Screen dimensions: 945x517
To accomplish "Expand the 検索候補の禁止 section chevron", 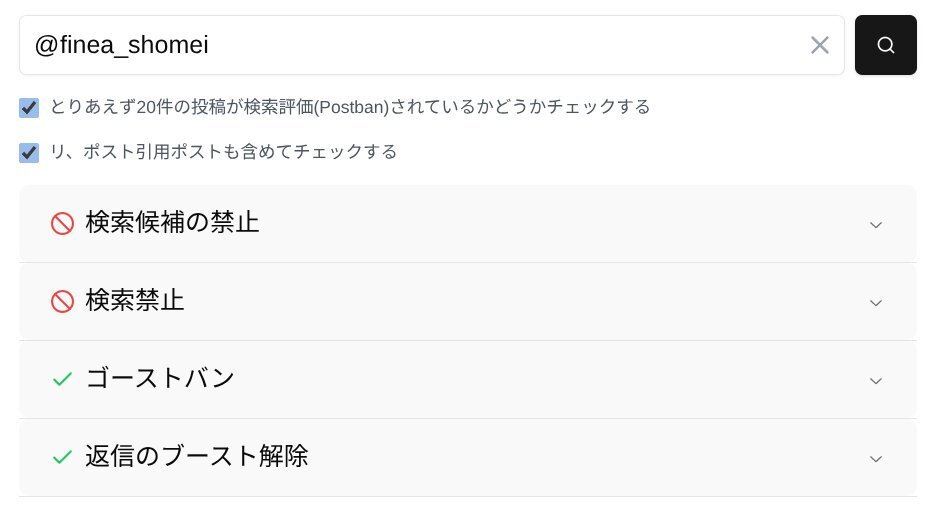I will (x=876, y=224).
